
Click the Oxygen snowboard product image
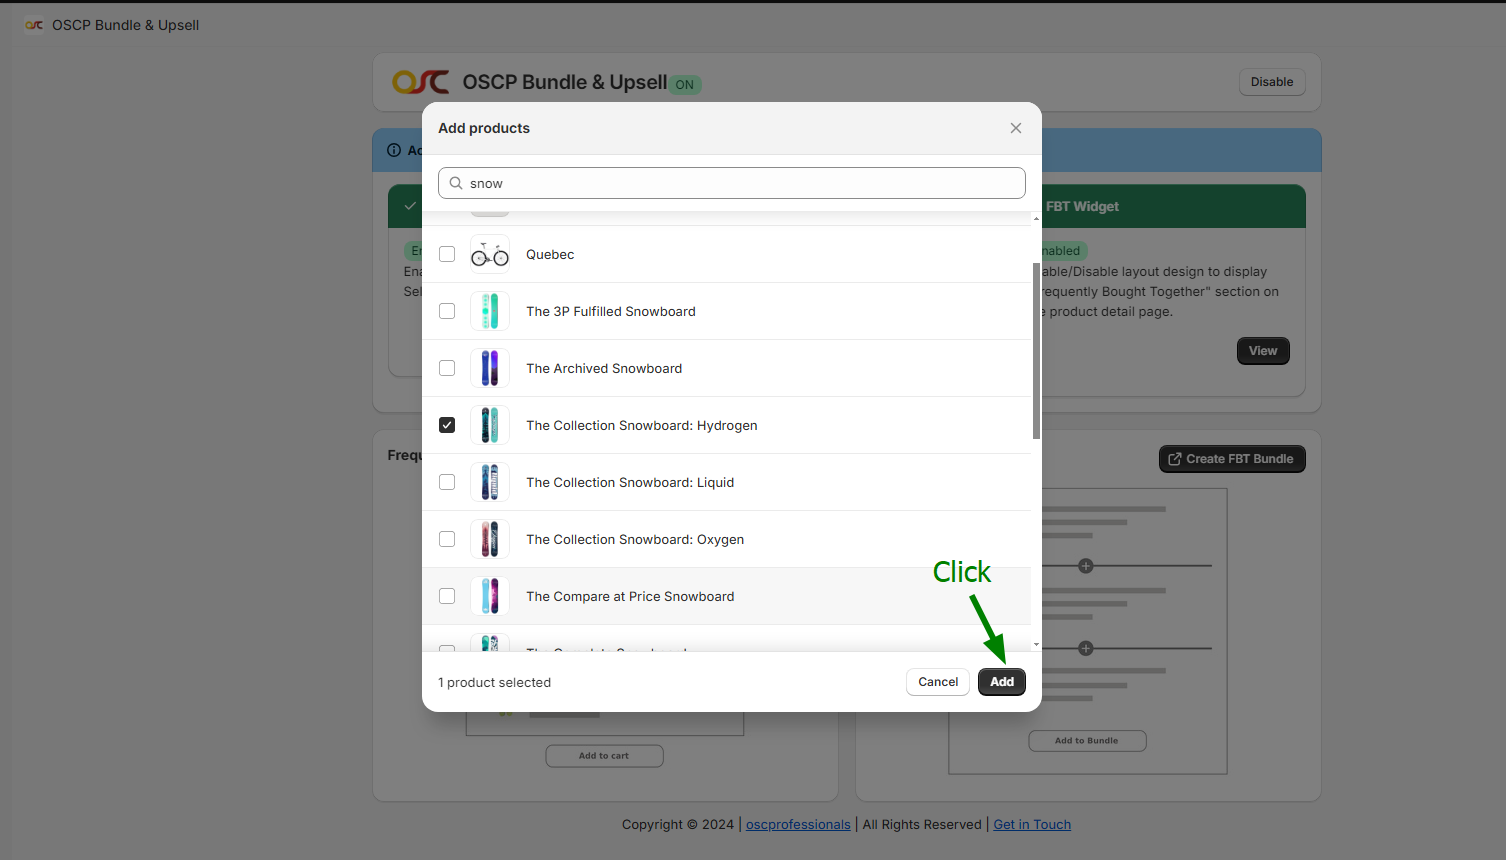point(490,540)
